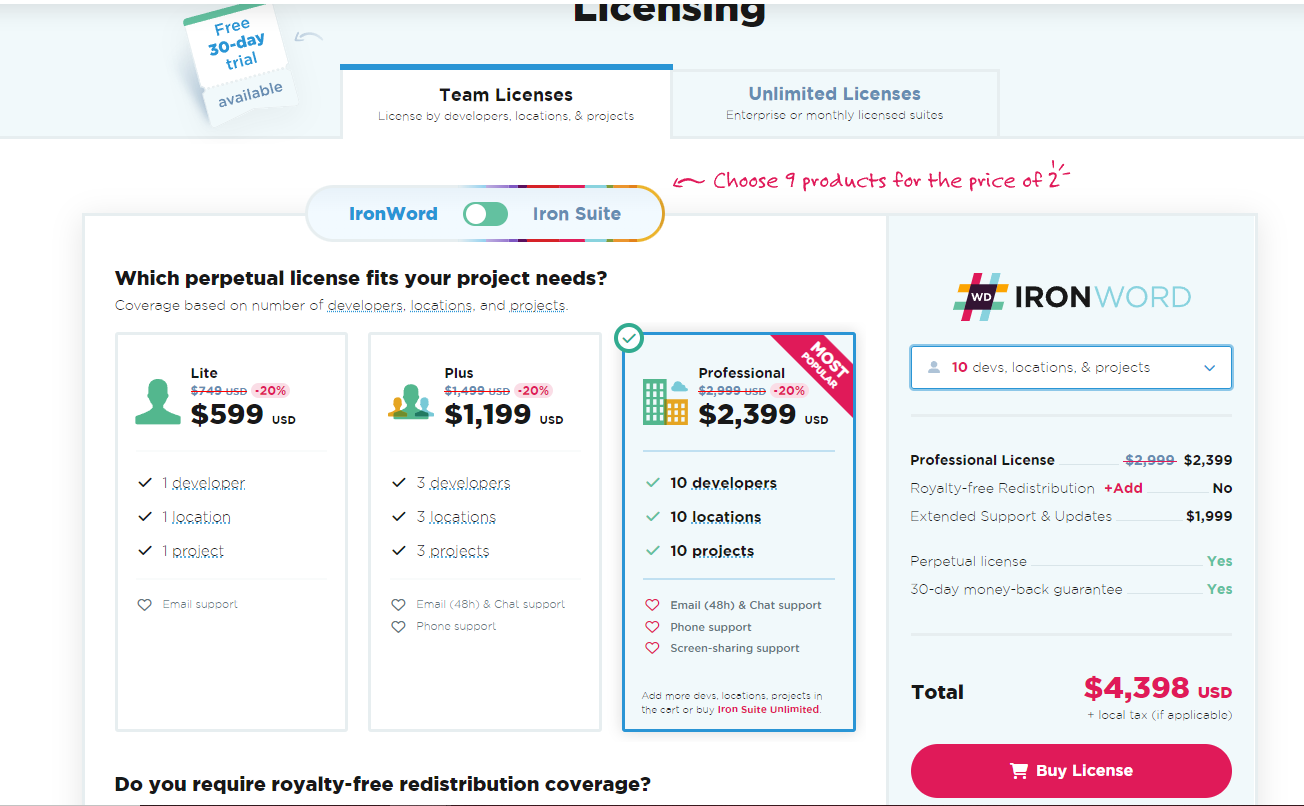Viewport: 1304px width, 806px height.
Task: Click the heart icon next to Plus Phone support
Action: (x=398, y=627)
